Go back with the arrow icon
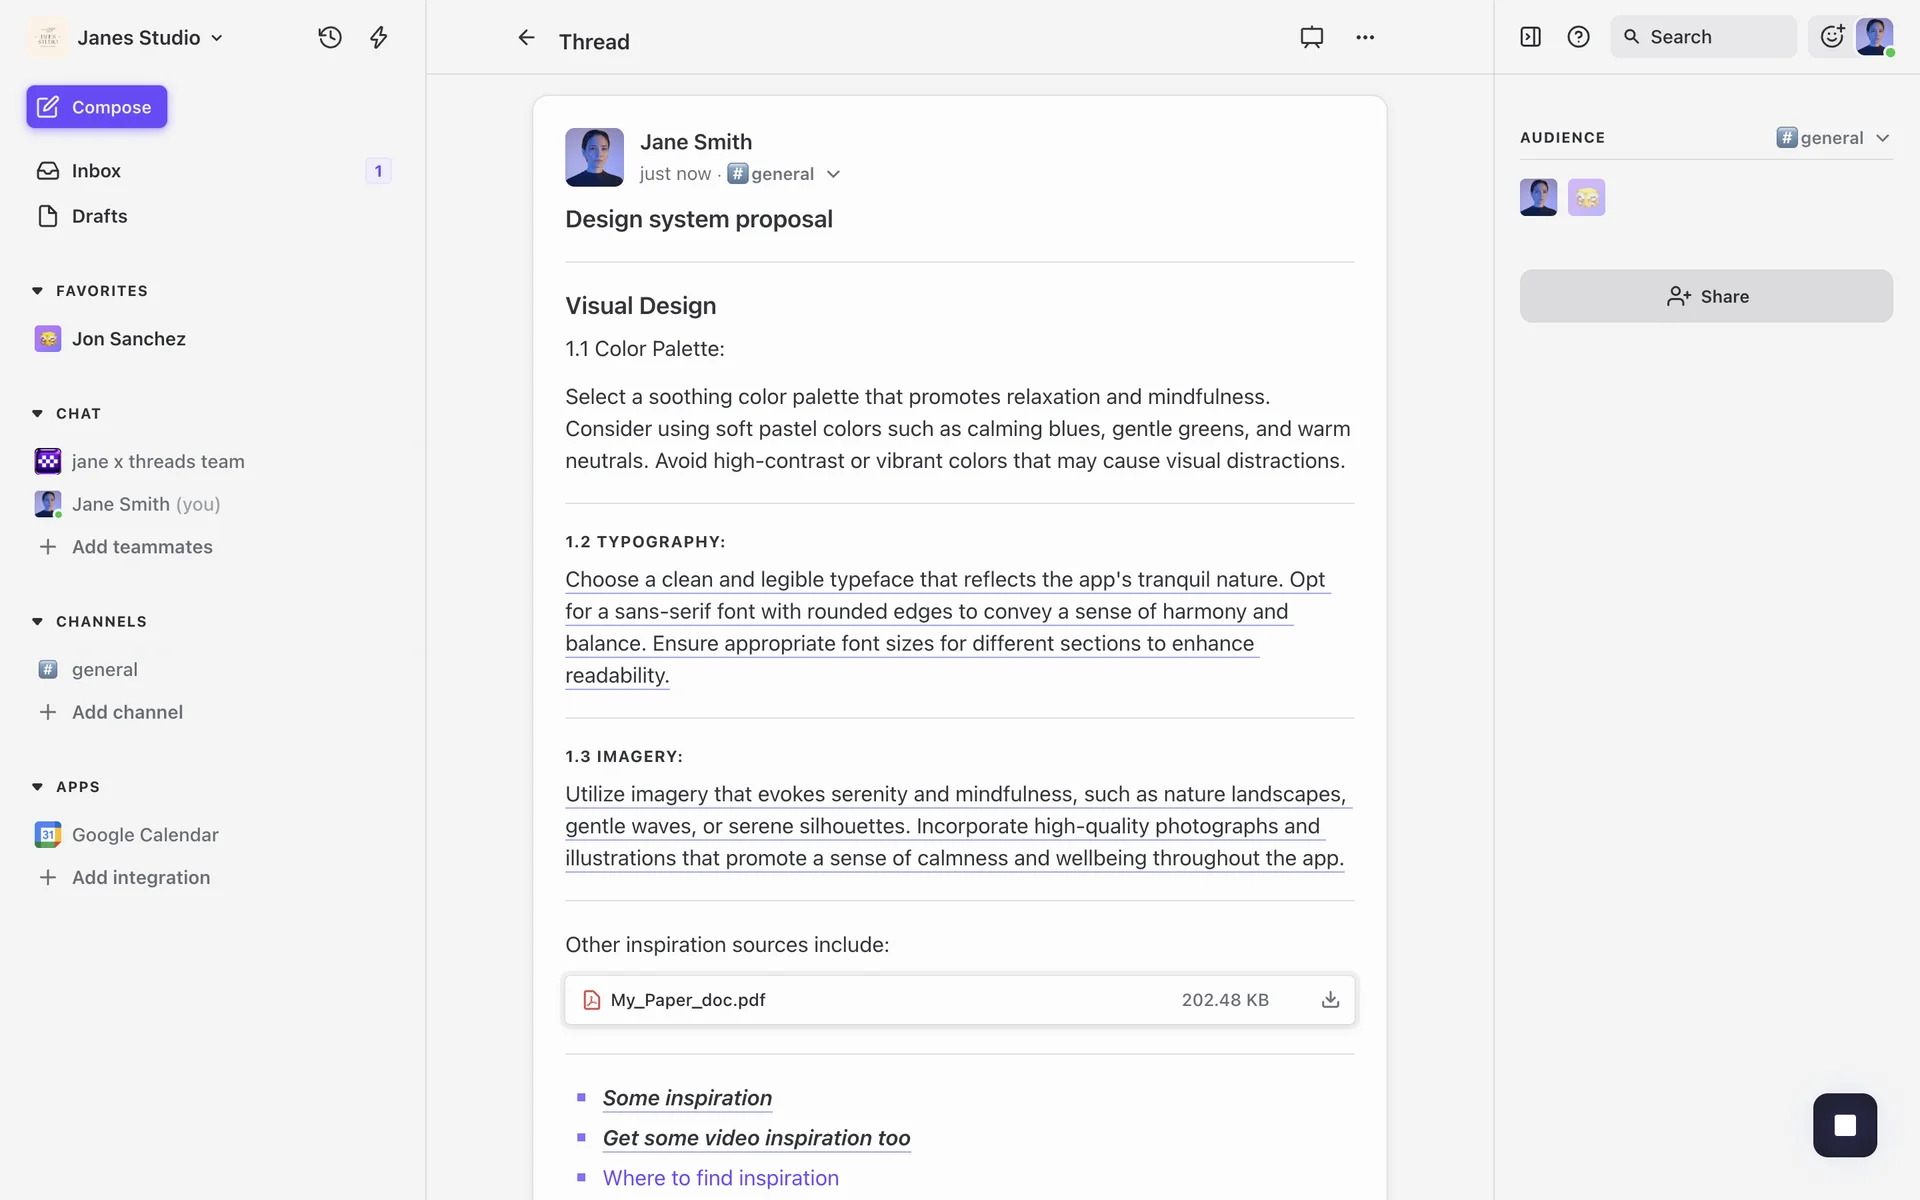 pos(526,38)
